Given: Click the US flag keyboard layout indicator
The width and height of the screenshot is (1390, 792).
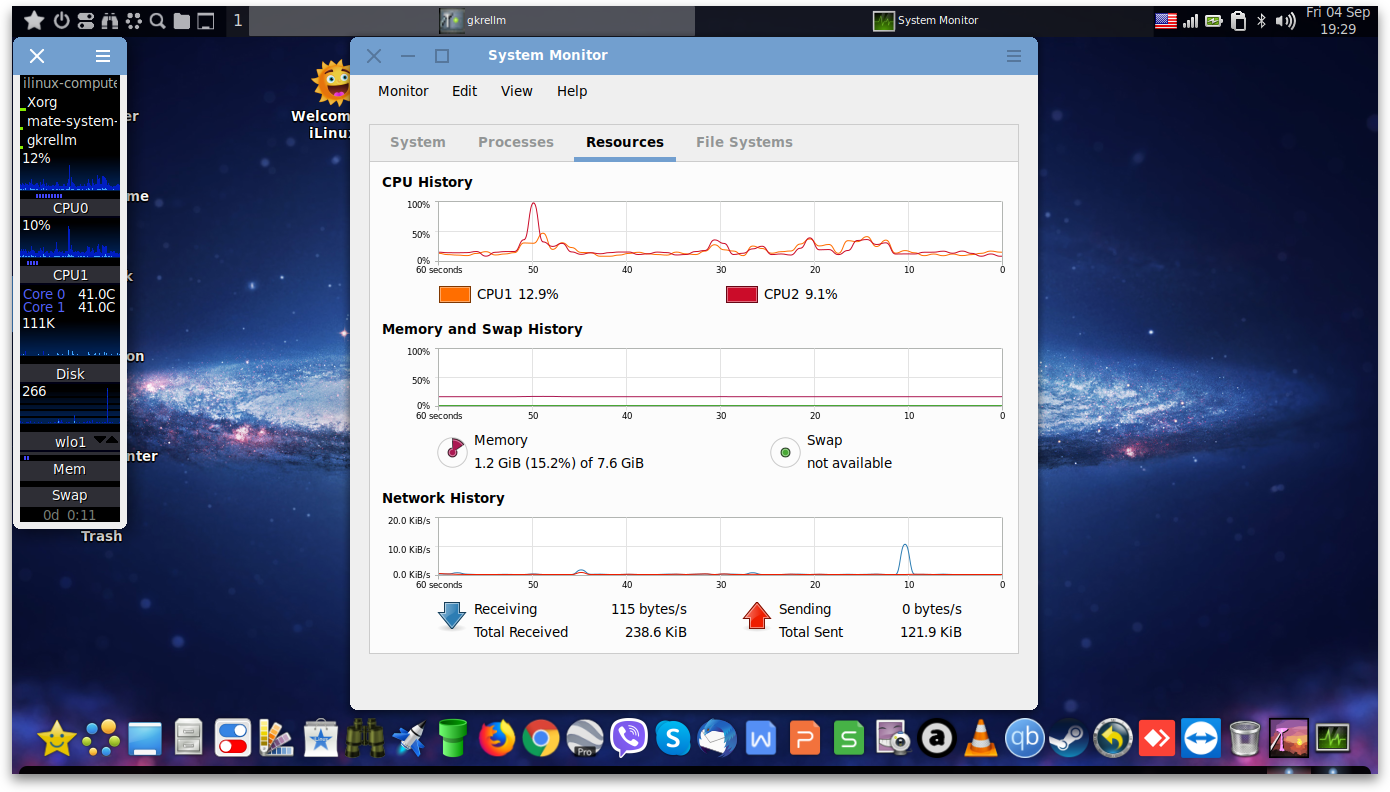Looking at the screenshot, I should 1166,20.
